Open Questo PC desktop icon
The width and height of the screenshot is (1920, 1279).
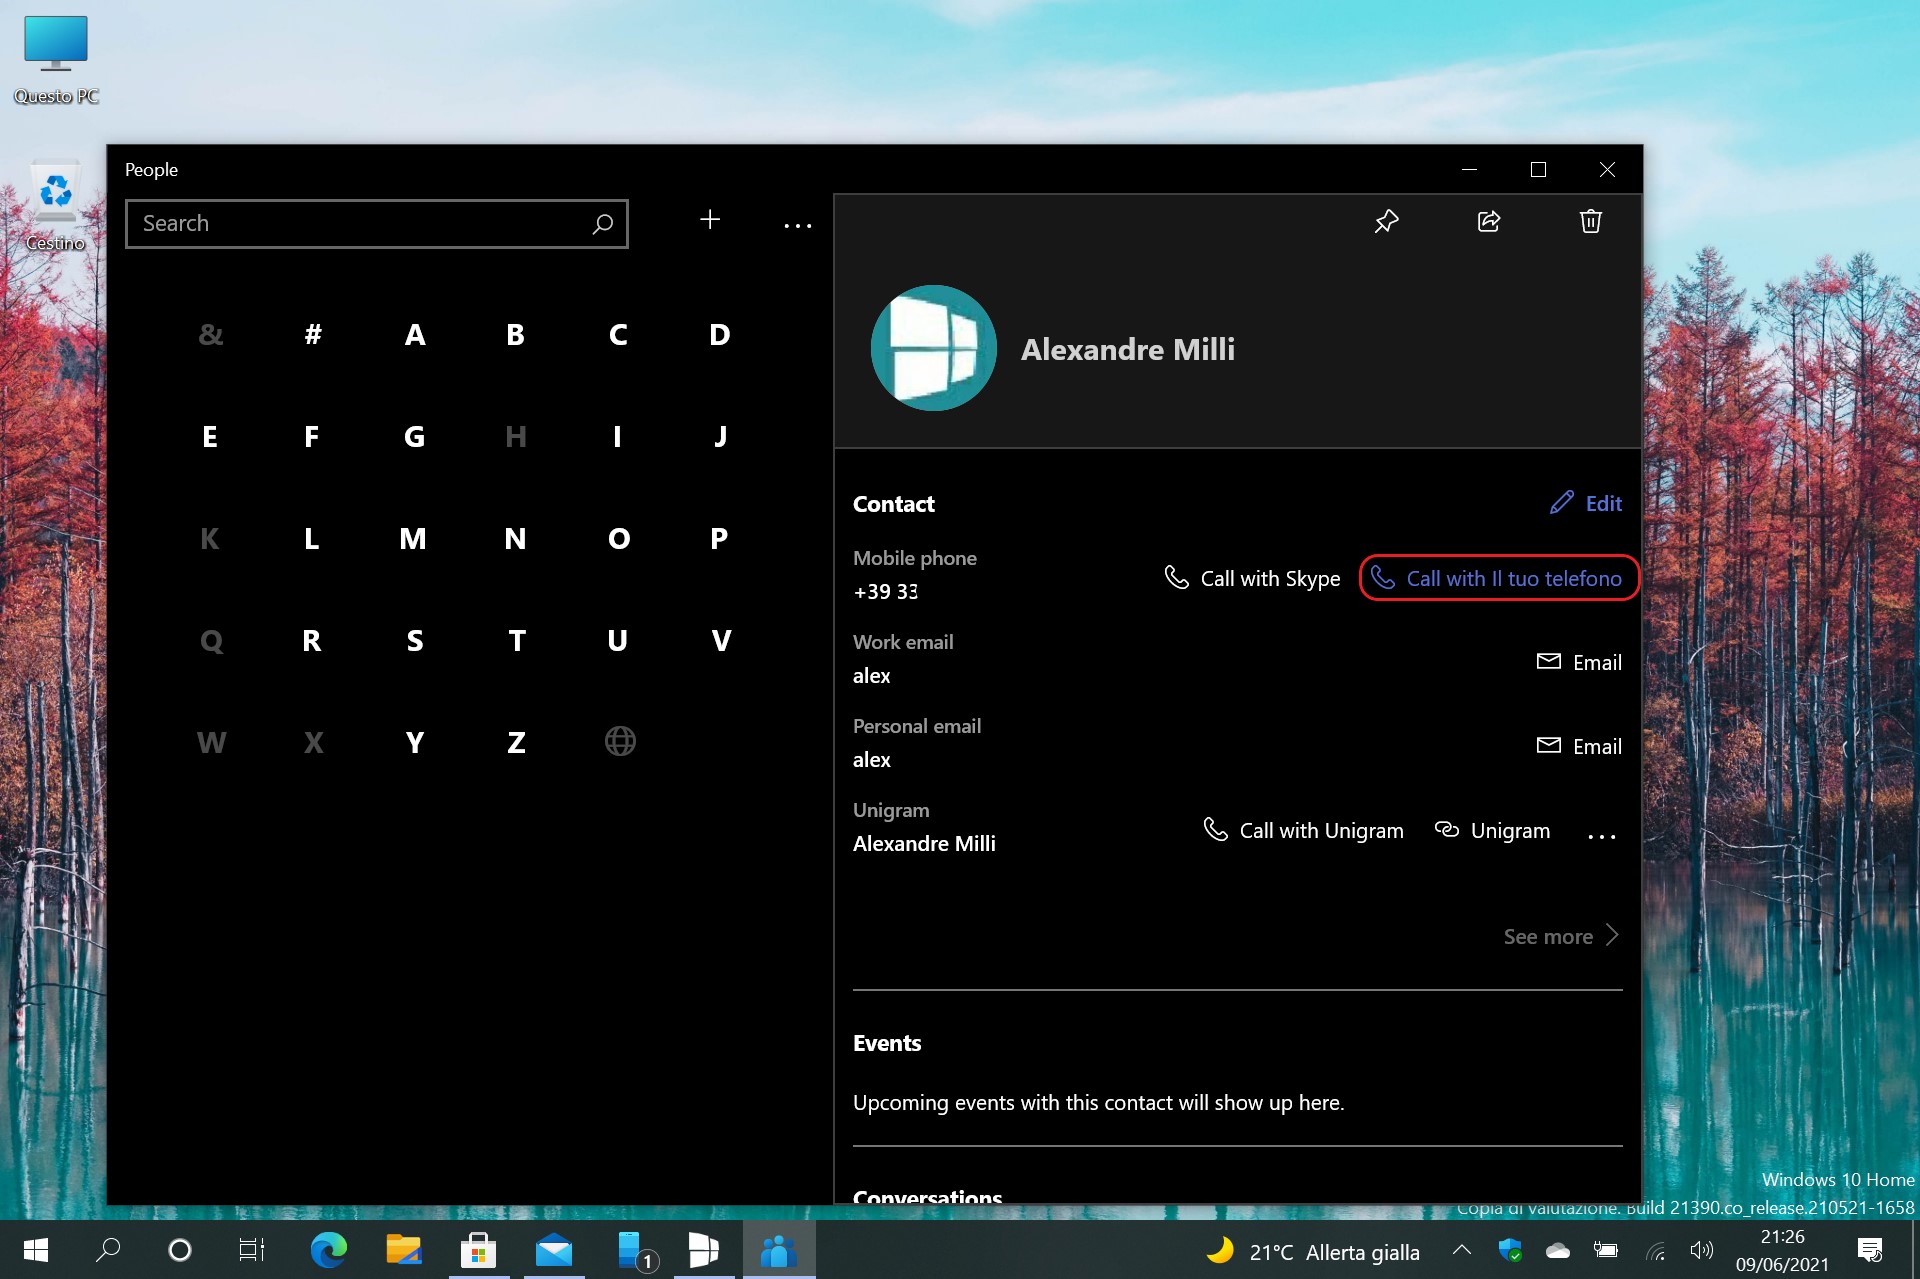point(56,60)
